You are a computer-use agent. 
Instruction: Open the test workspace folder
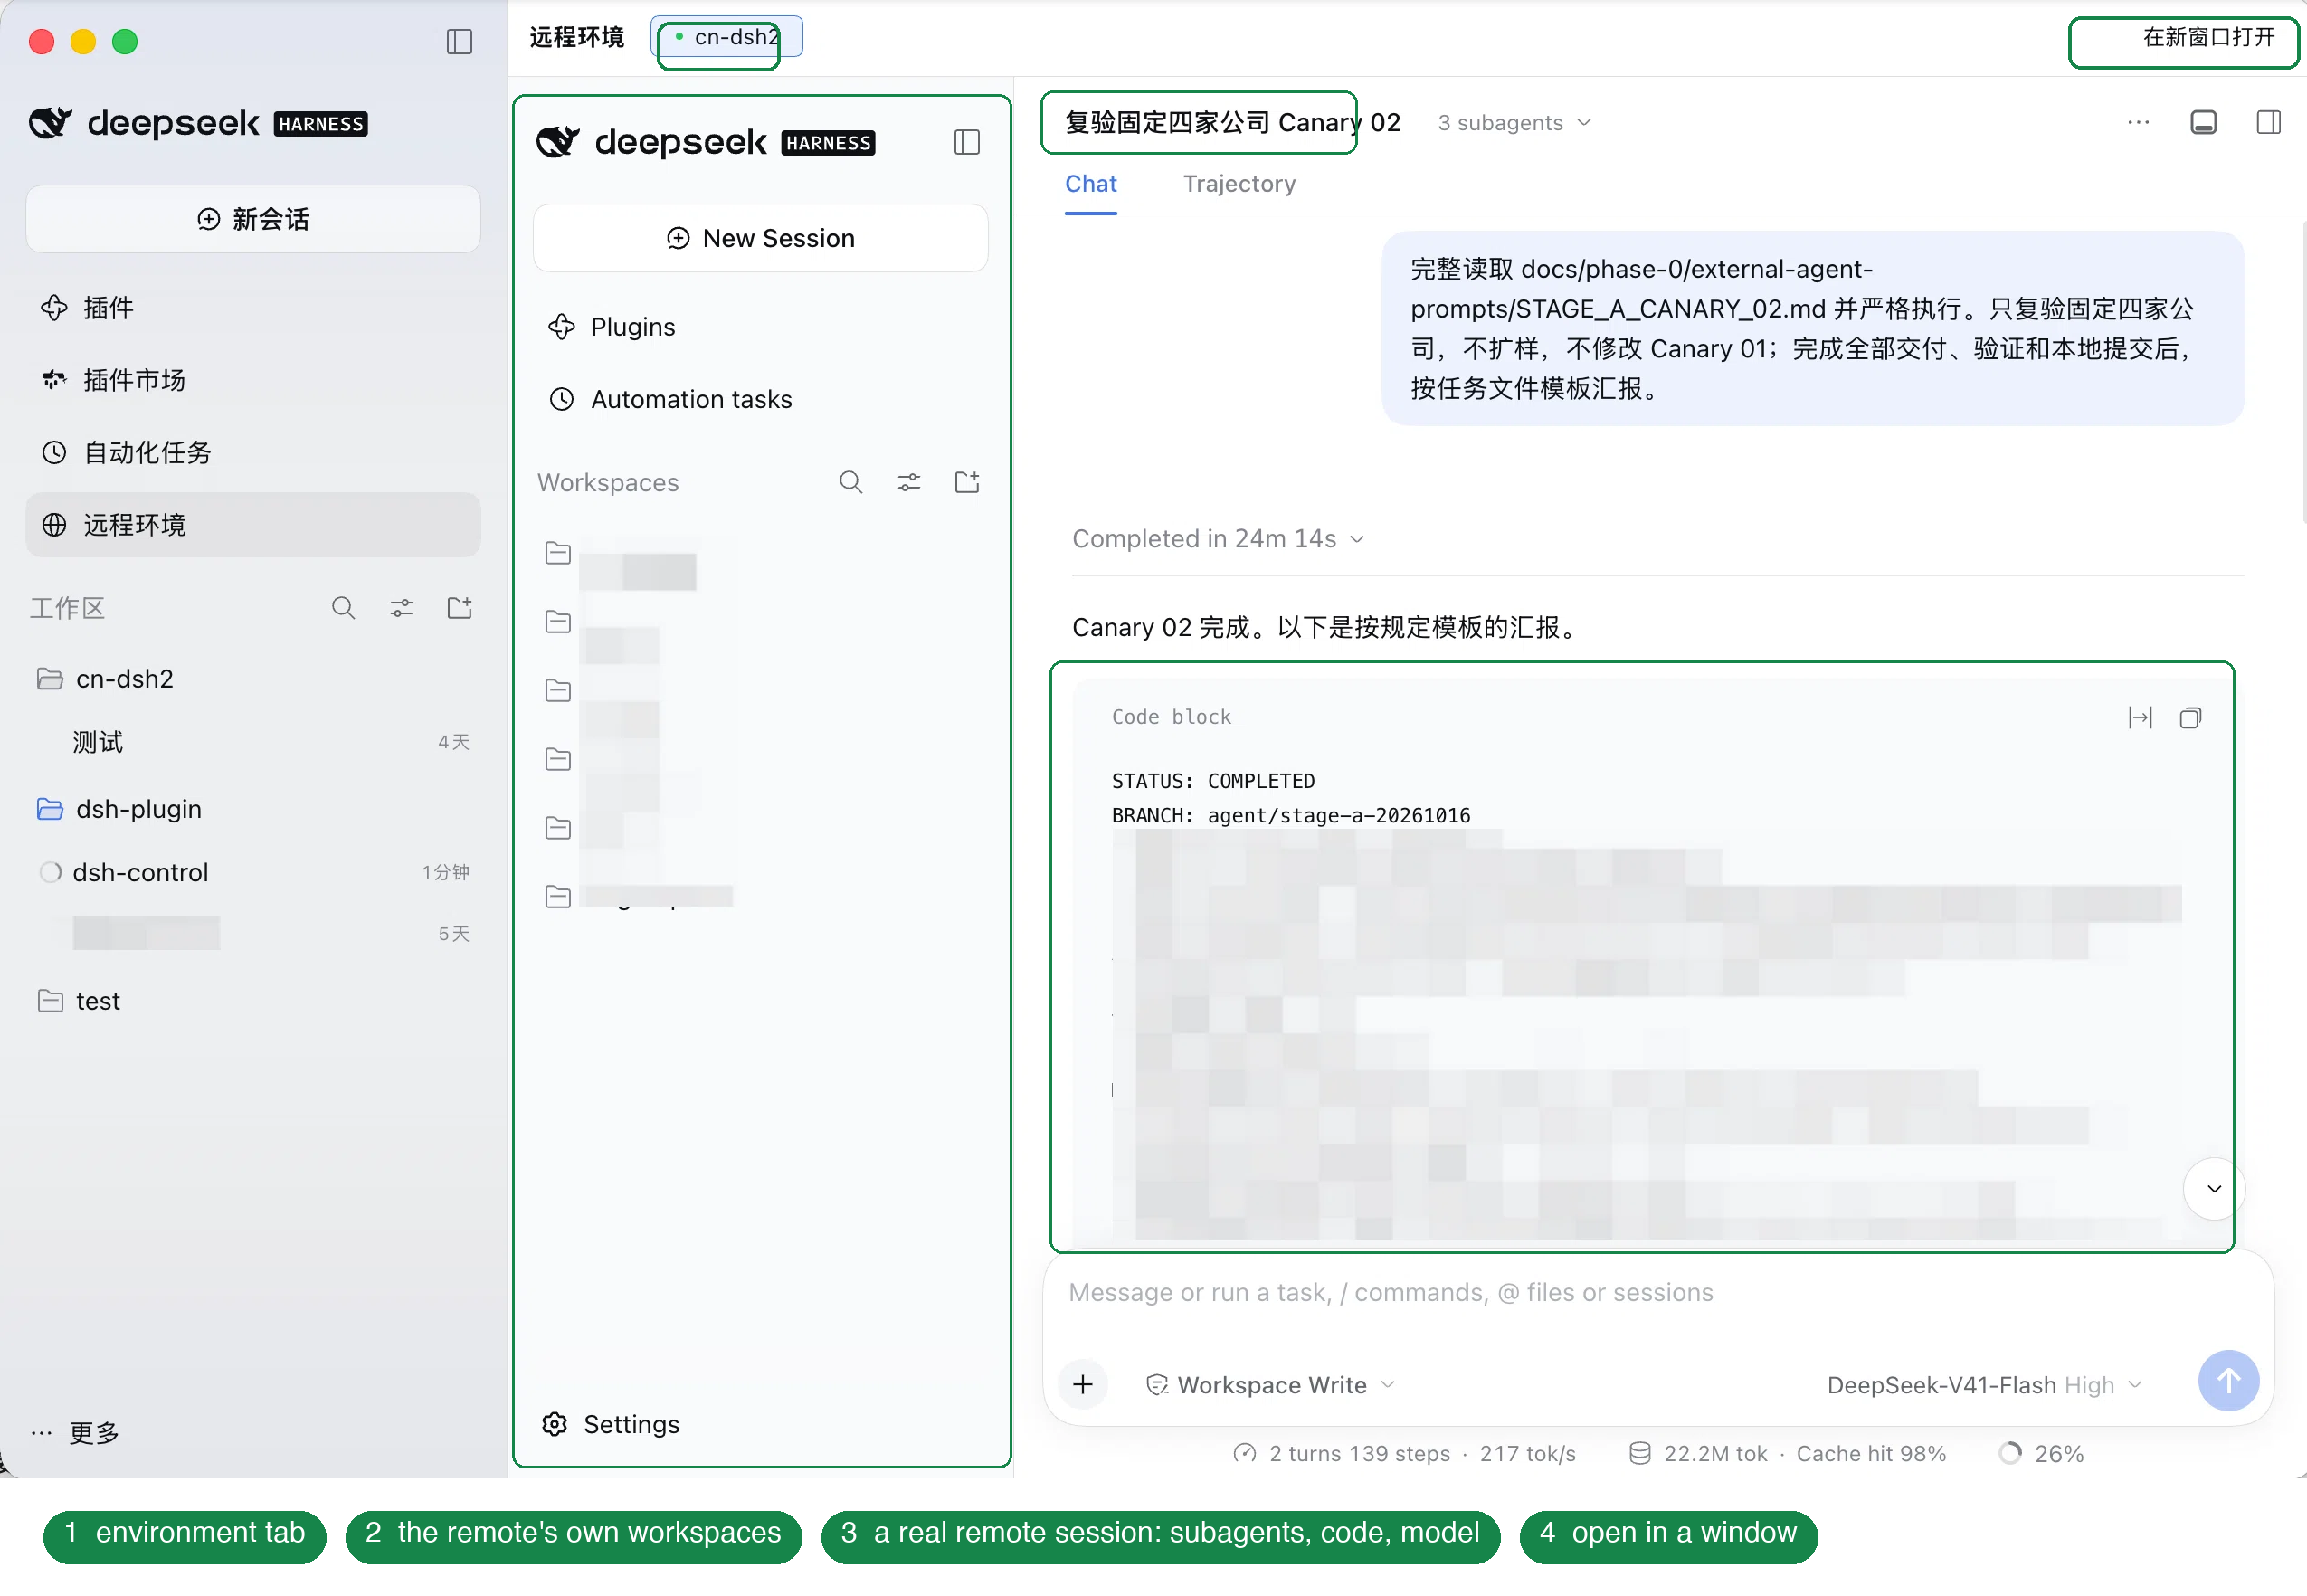(x=253, y=1001)
